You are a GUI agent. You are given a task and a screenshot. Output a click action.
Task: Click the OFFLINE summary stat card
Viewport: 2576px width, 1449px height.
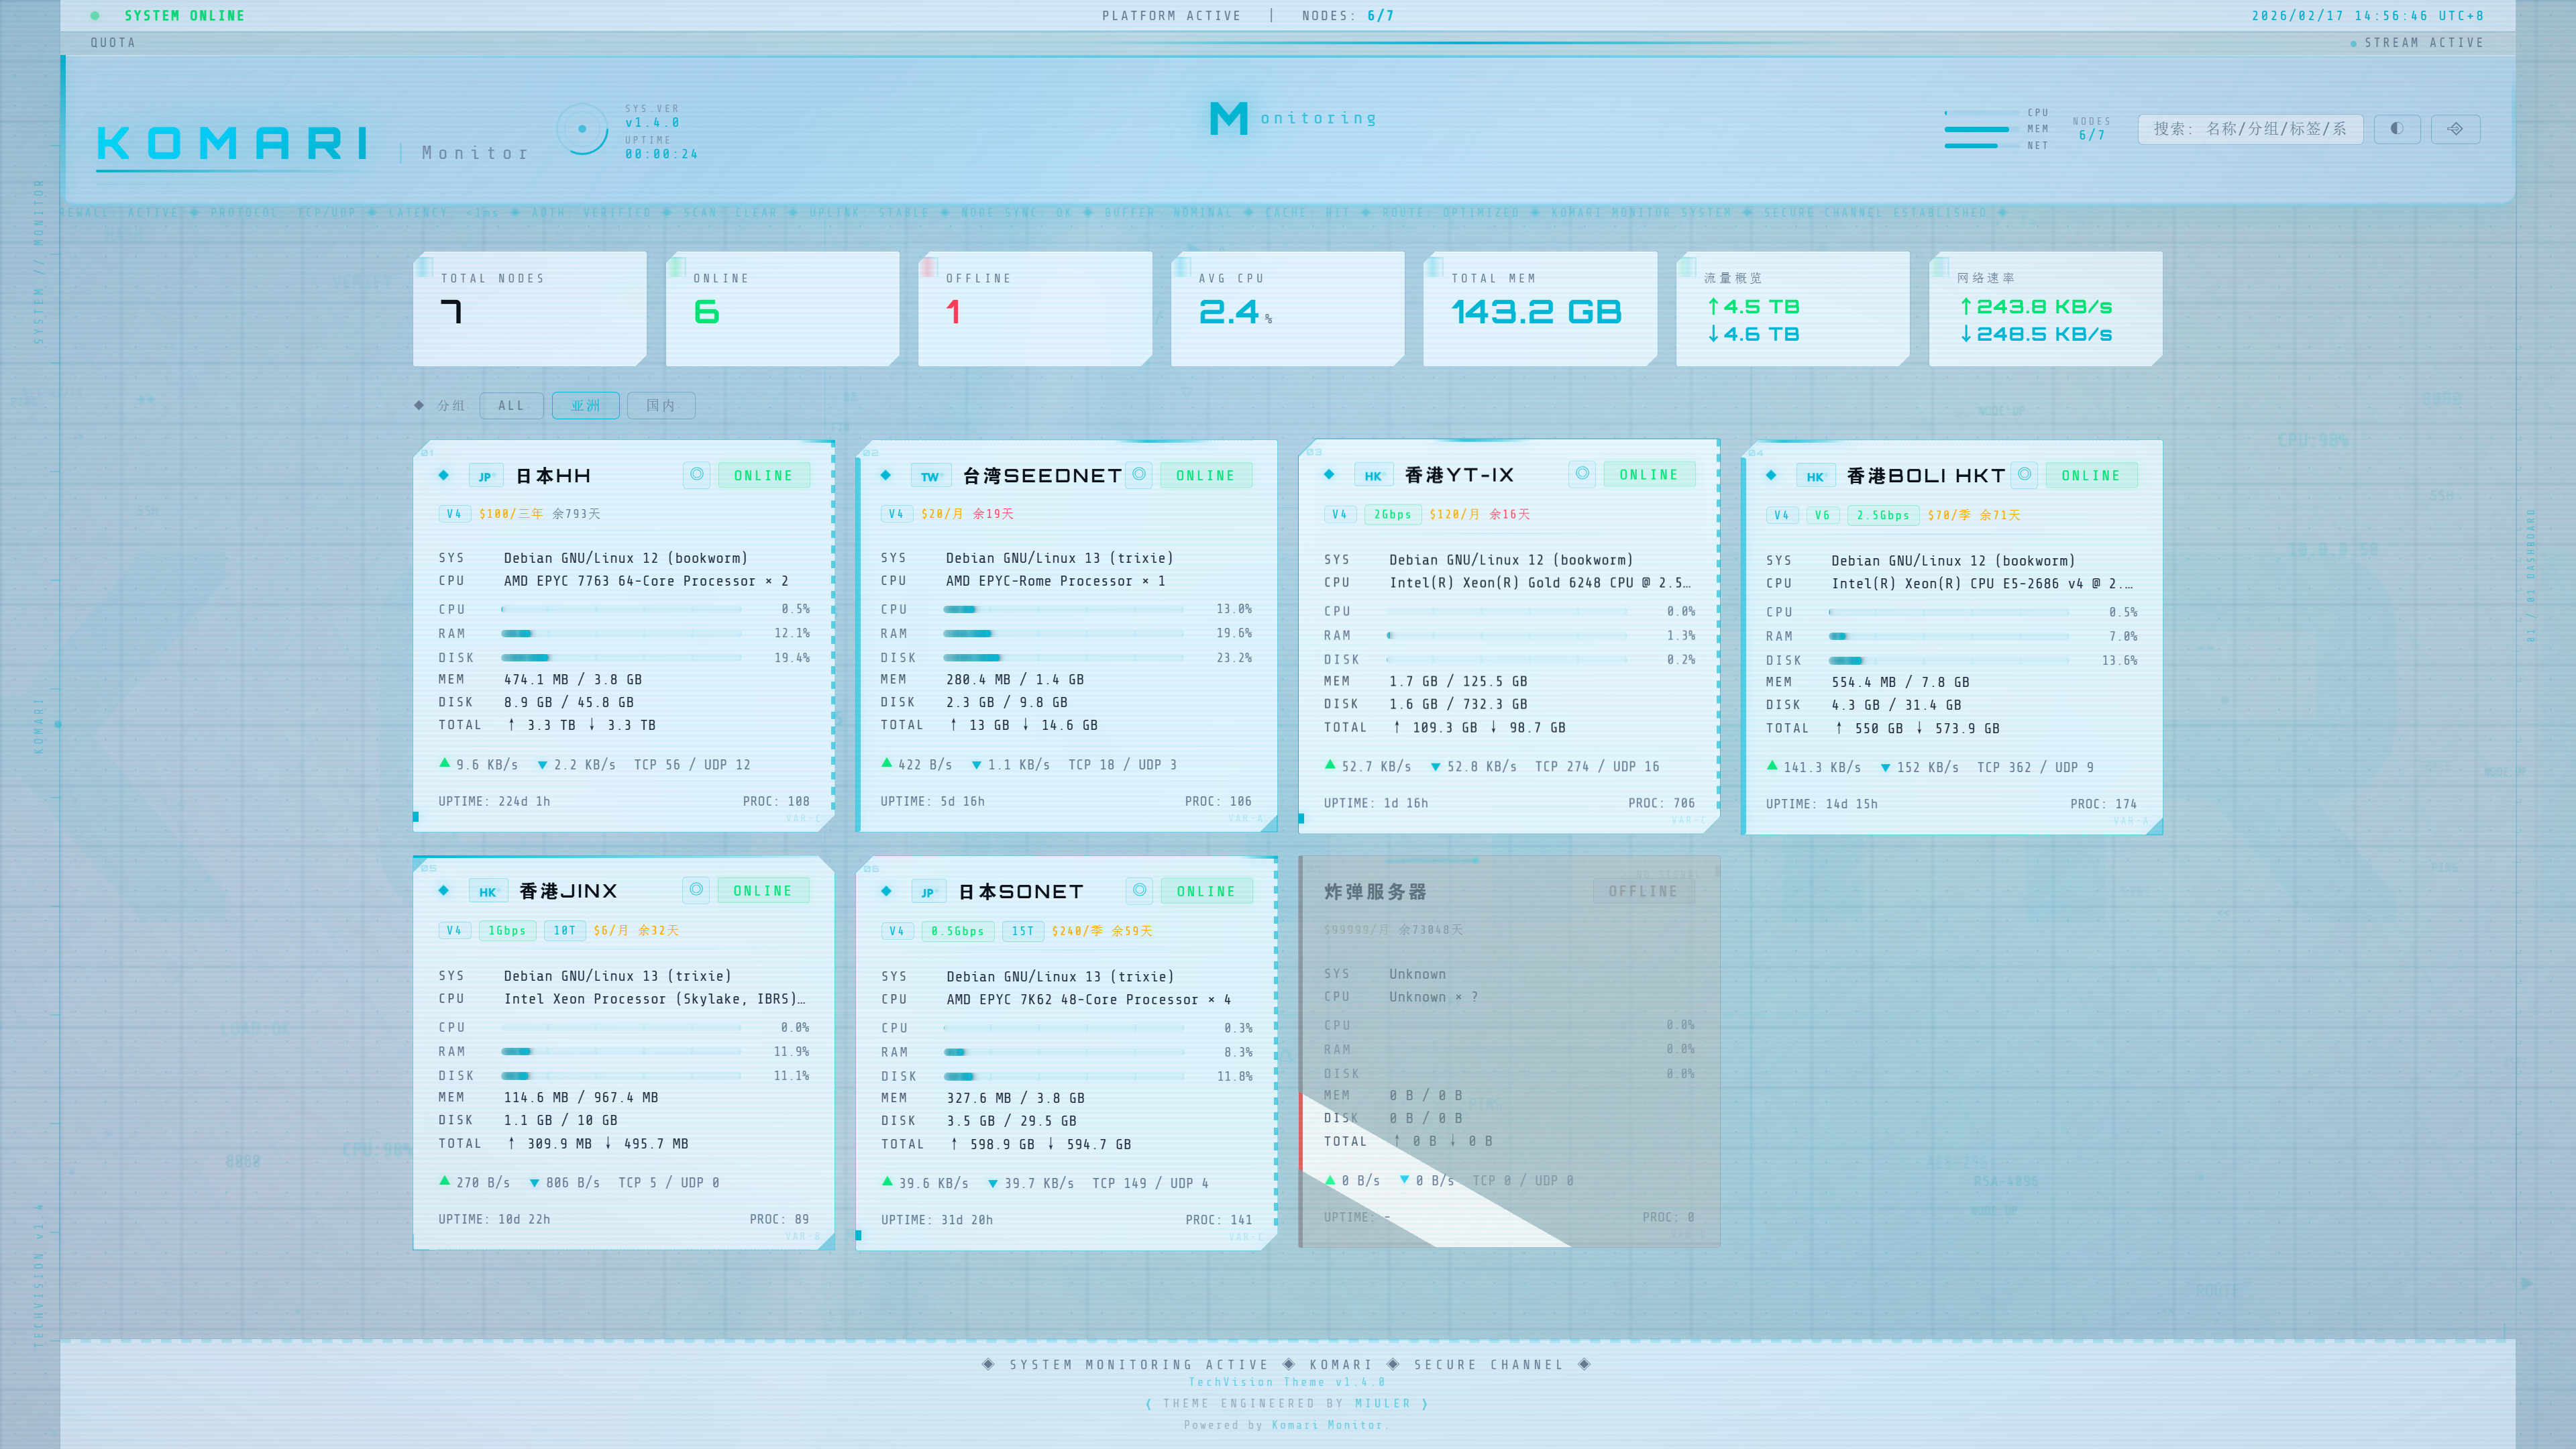coord(1034,308)
